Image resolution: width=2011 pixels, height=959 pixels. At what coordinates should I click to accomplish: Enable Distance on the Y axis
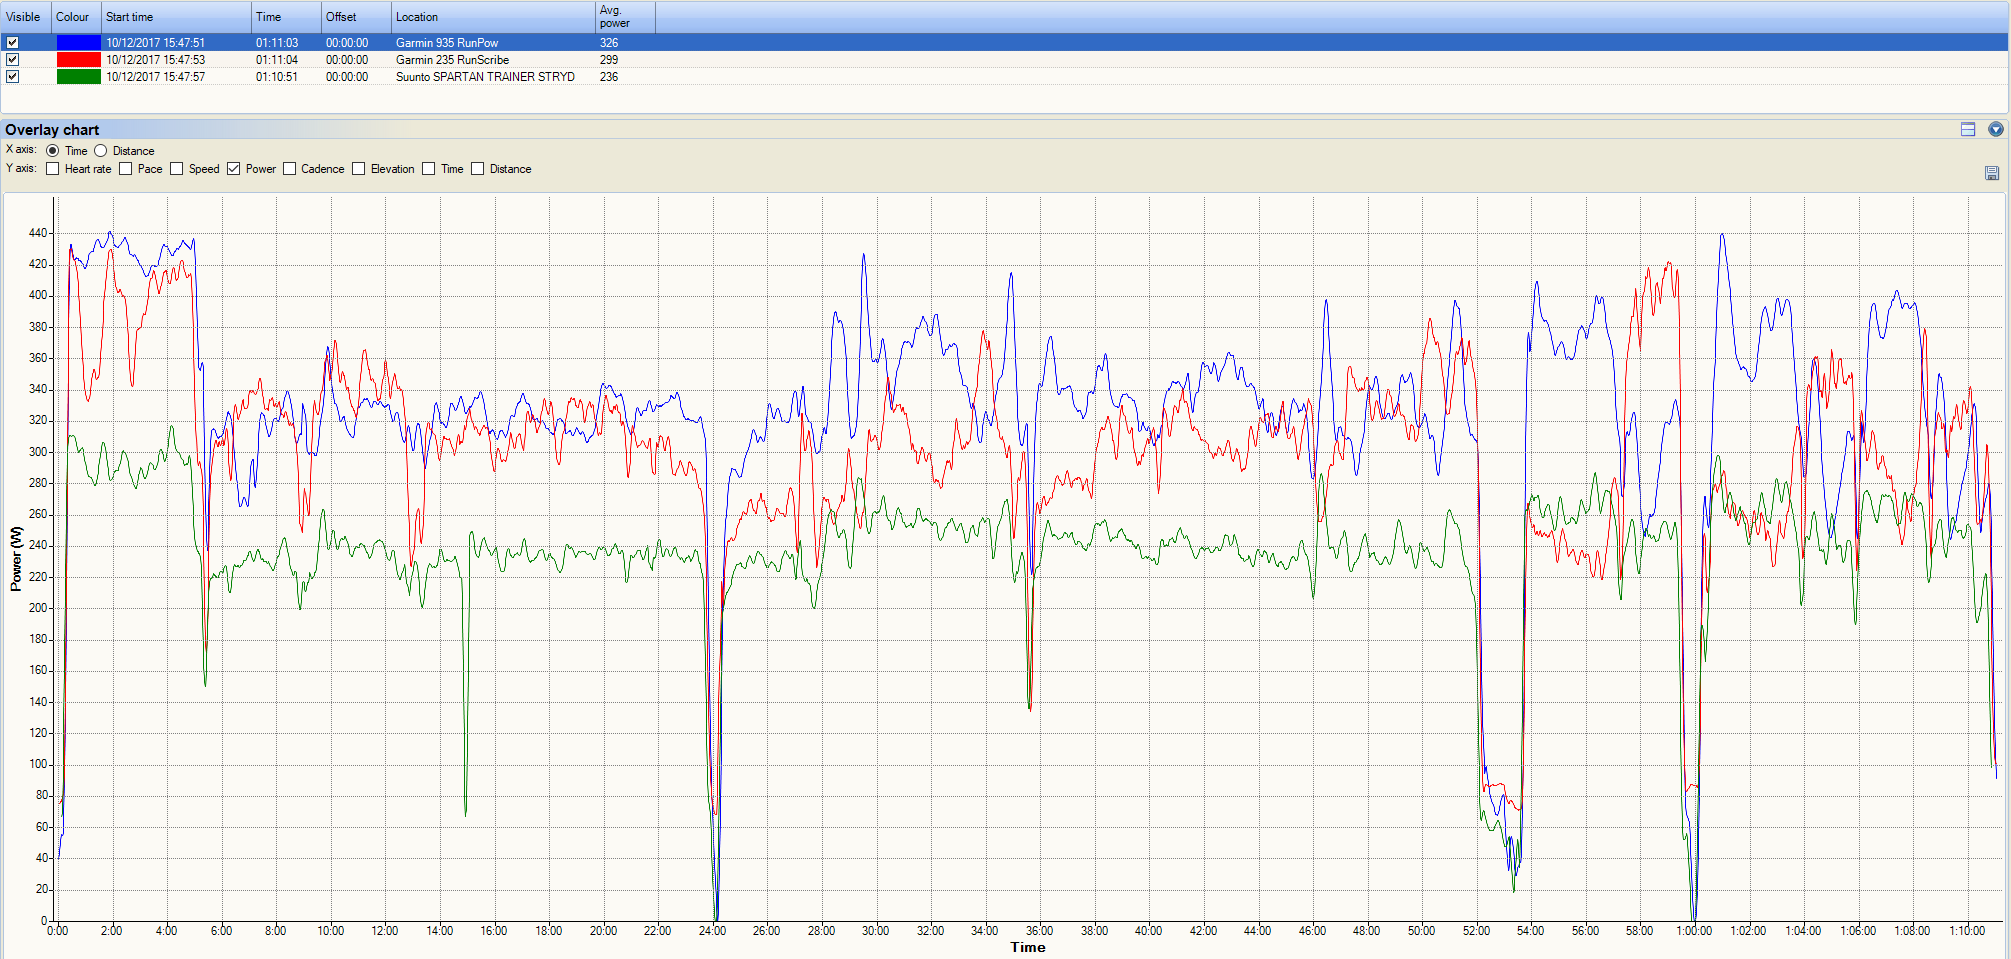coord(478,169)
